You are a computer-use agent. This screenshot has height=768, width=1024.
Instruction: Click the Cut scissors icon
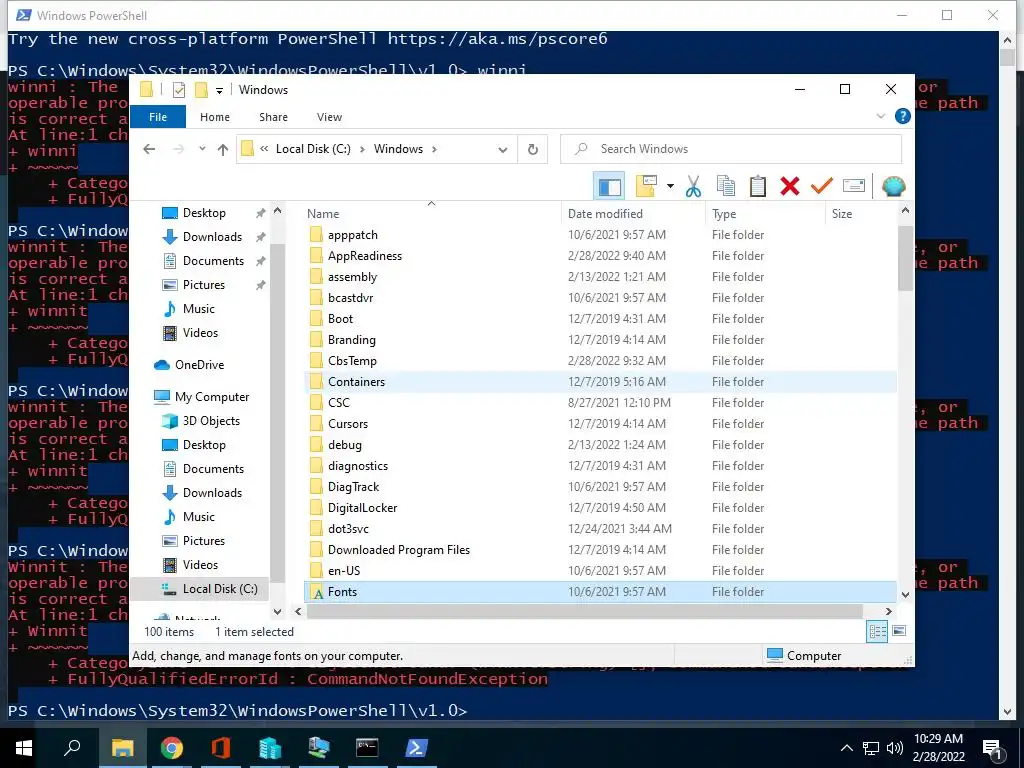pyautogui.click(x=693, y=187)
